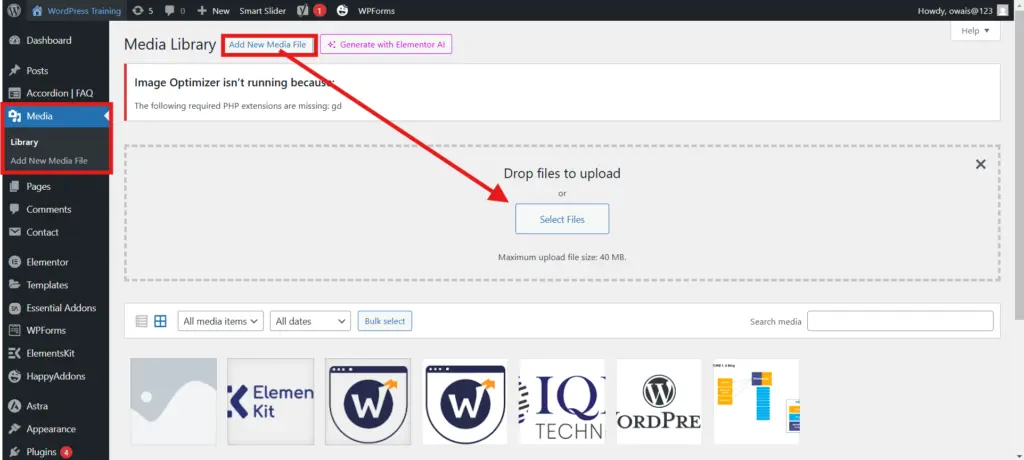
Task: Close the upload drop zone panel
Action: point(980,165)
